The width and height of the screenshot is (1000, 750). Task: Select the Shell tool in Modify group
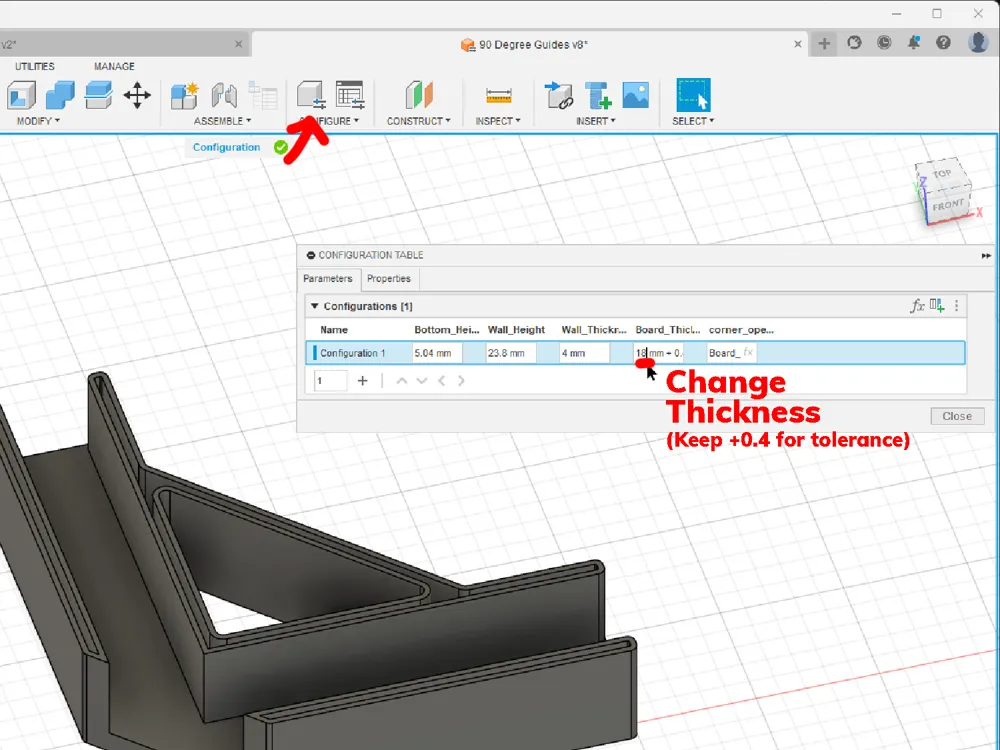point(22,96)
